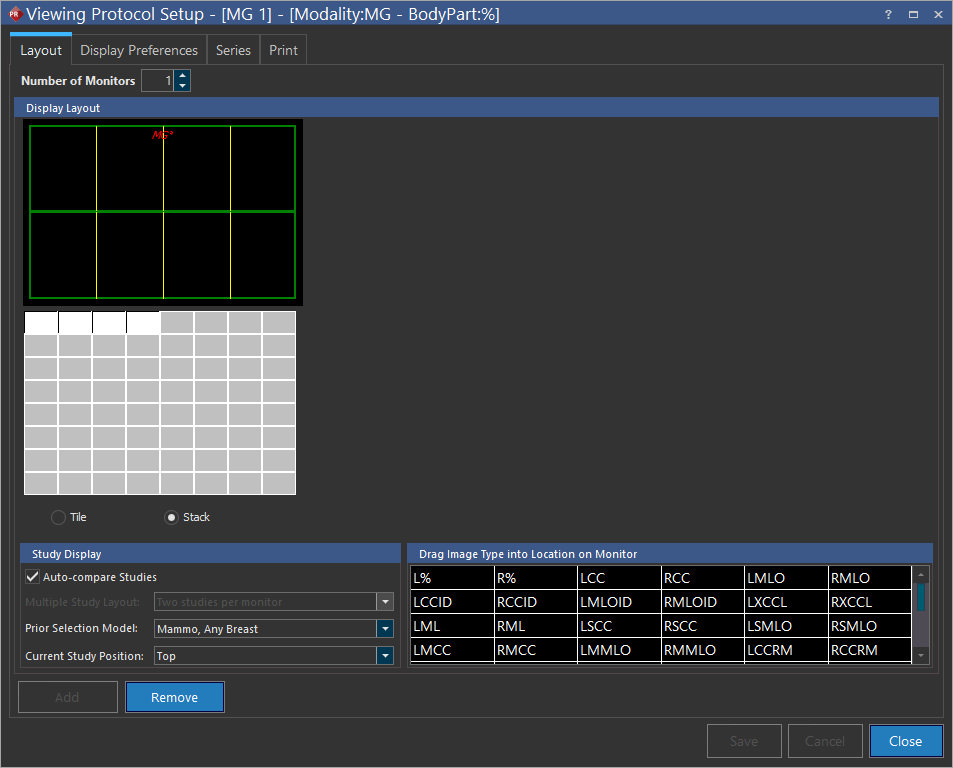Select the RMLO image type cell
This screenshot has width=953, height=768.
click(x=868, y=578)
